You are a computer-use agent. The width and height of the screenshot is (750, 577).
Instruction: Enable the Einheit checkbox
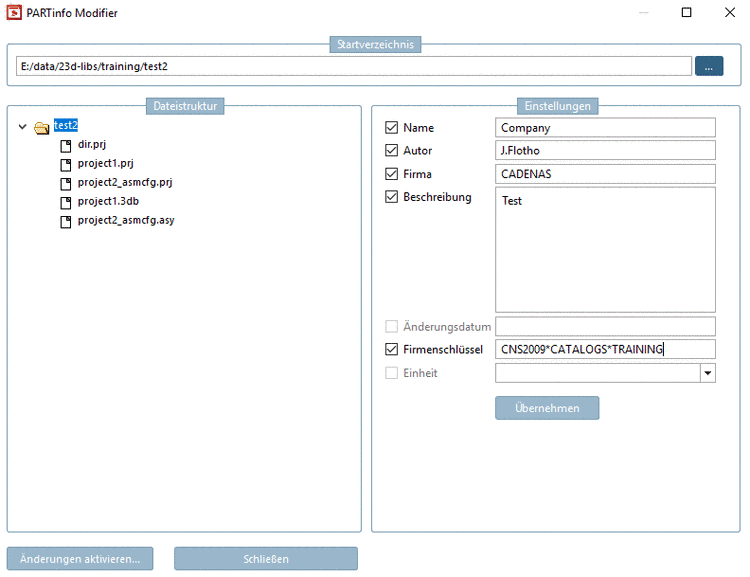point(391,373)
